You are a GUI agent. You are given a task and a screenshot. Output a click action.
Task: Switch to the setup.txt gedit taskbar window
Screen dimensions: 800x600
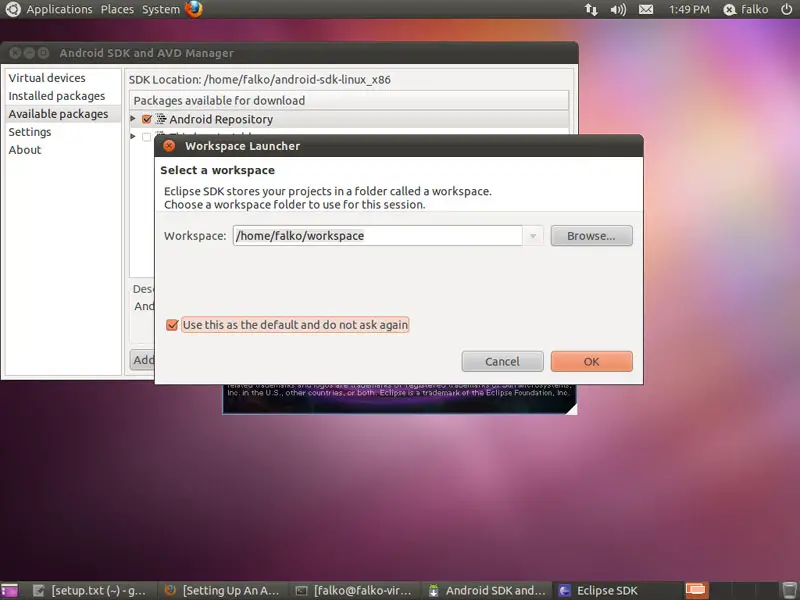(89, 590)
